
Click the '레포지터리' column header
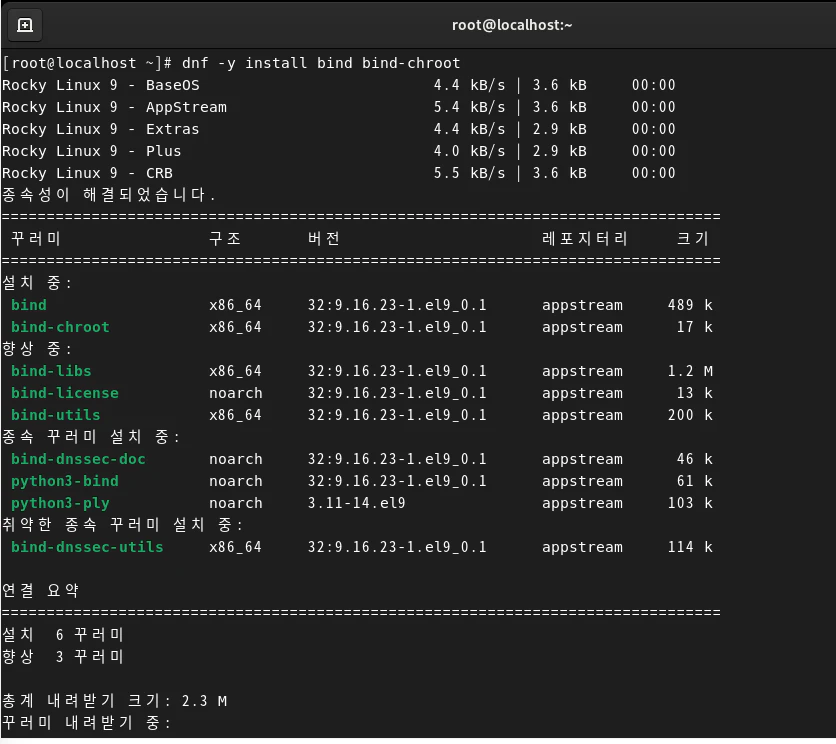pos(584,238)
